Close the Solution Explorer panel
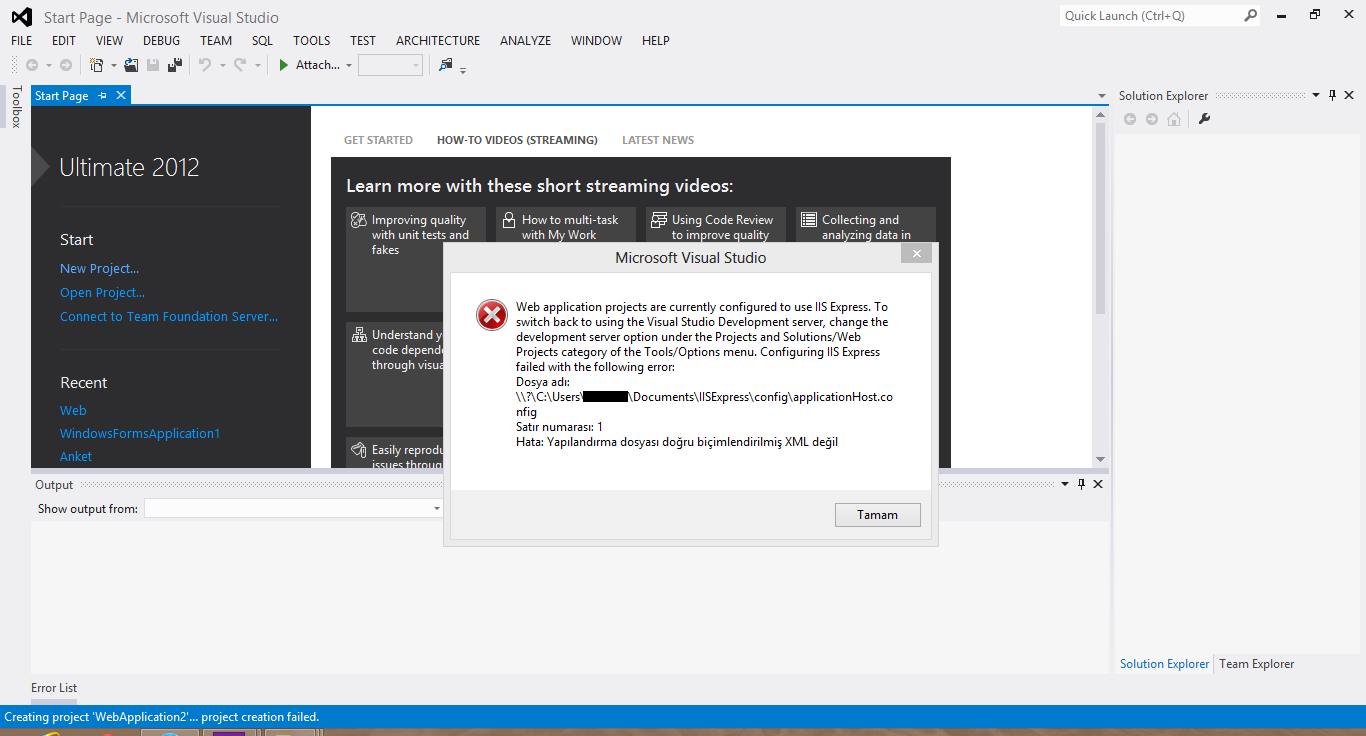1366x736 pixels. pyautogui.click(x=1349, y=95)
